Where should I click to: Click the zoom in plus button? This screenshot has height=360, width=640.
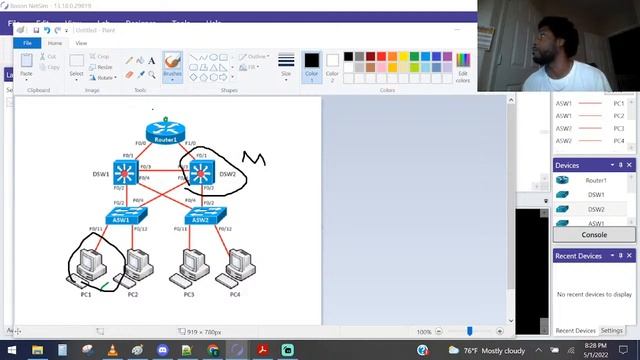[x=500, y=331]
